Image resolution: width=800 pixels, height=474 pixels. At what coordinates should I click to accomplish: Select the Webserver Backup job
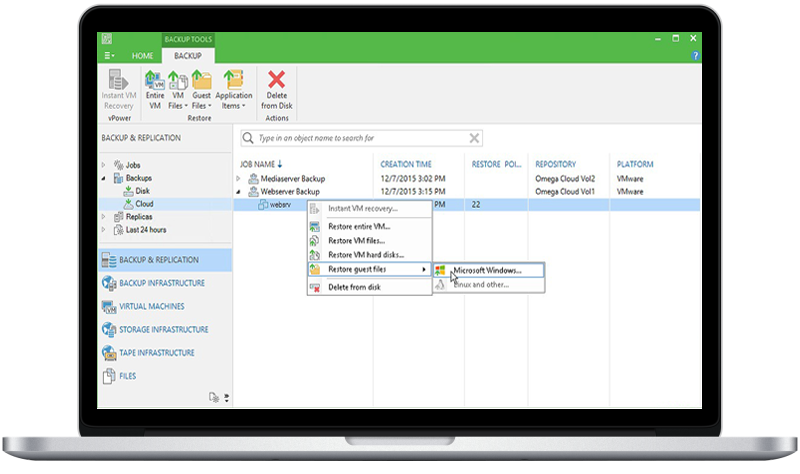(290, 192)
